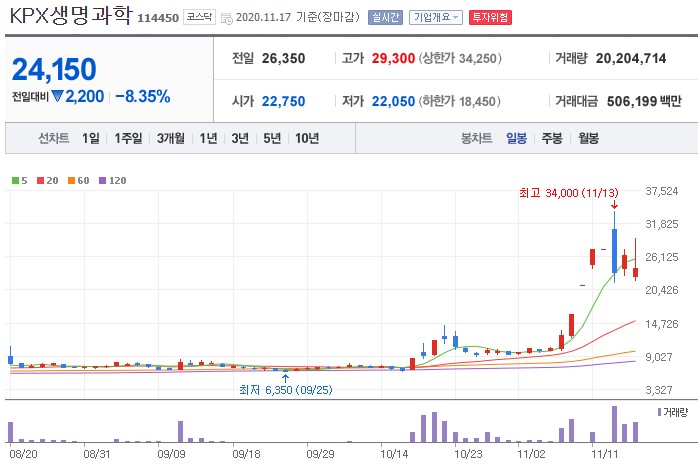The height and width of the screenshot is (468, 698).
Task: Click the 상한가 34,250 text
Action: 459,58
